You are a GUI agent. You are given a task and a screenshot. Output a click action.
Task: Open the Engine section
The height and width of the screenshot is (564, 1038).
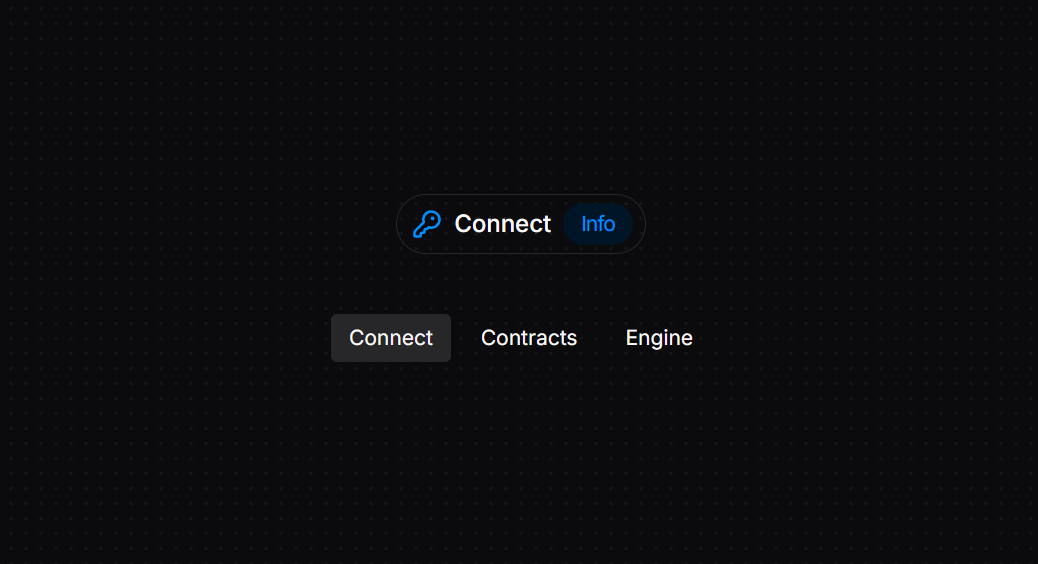tap(659, 338)
